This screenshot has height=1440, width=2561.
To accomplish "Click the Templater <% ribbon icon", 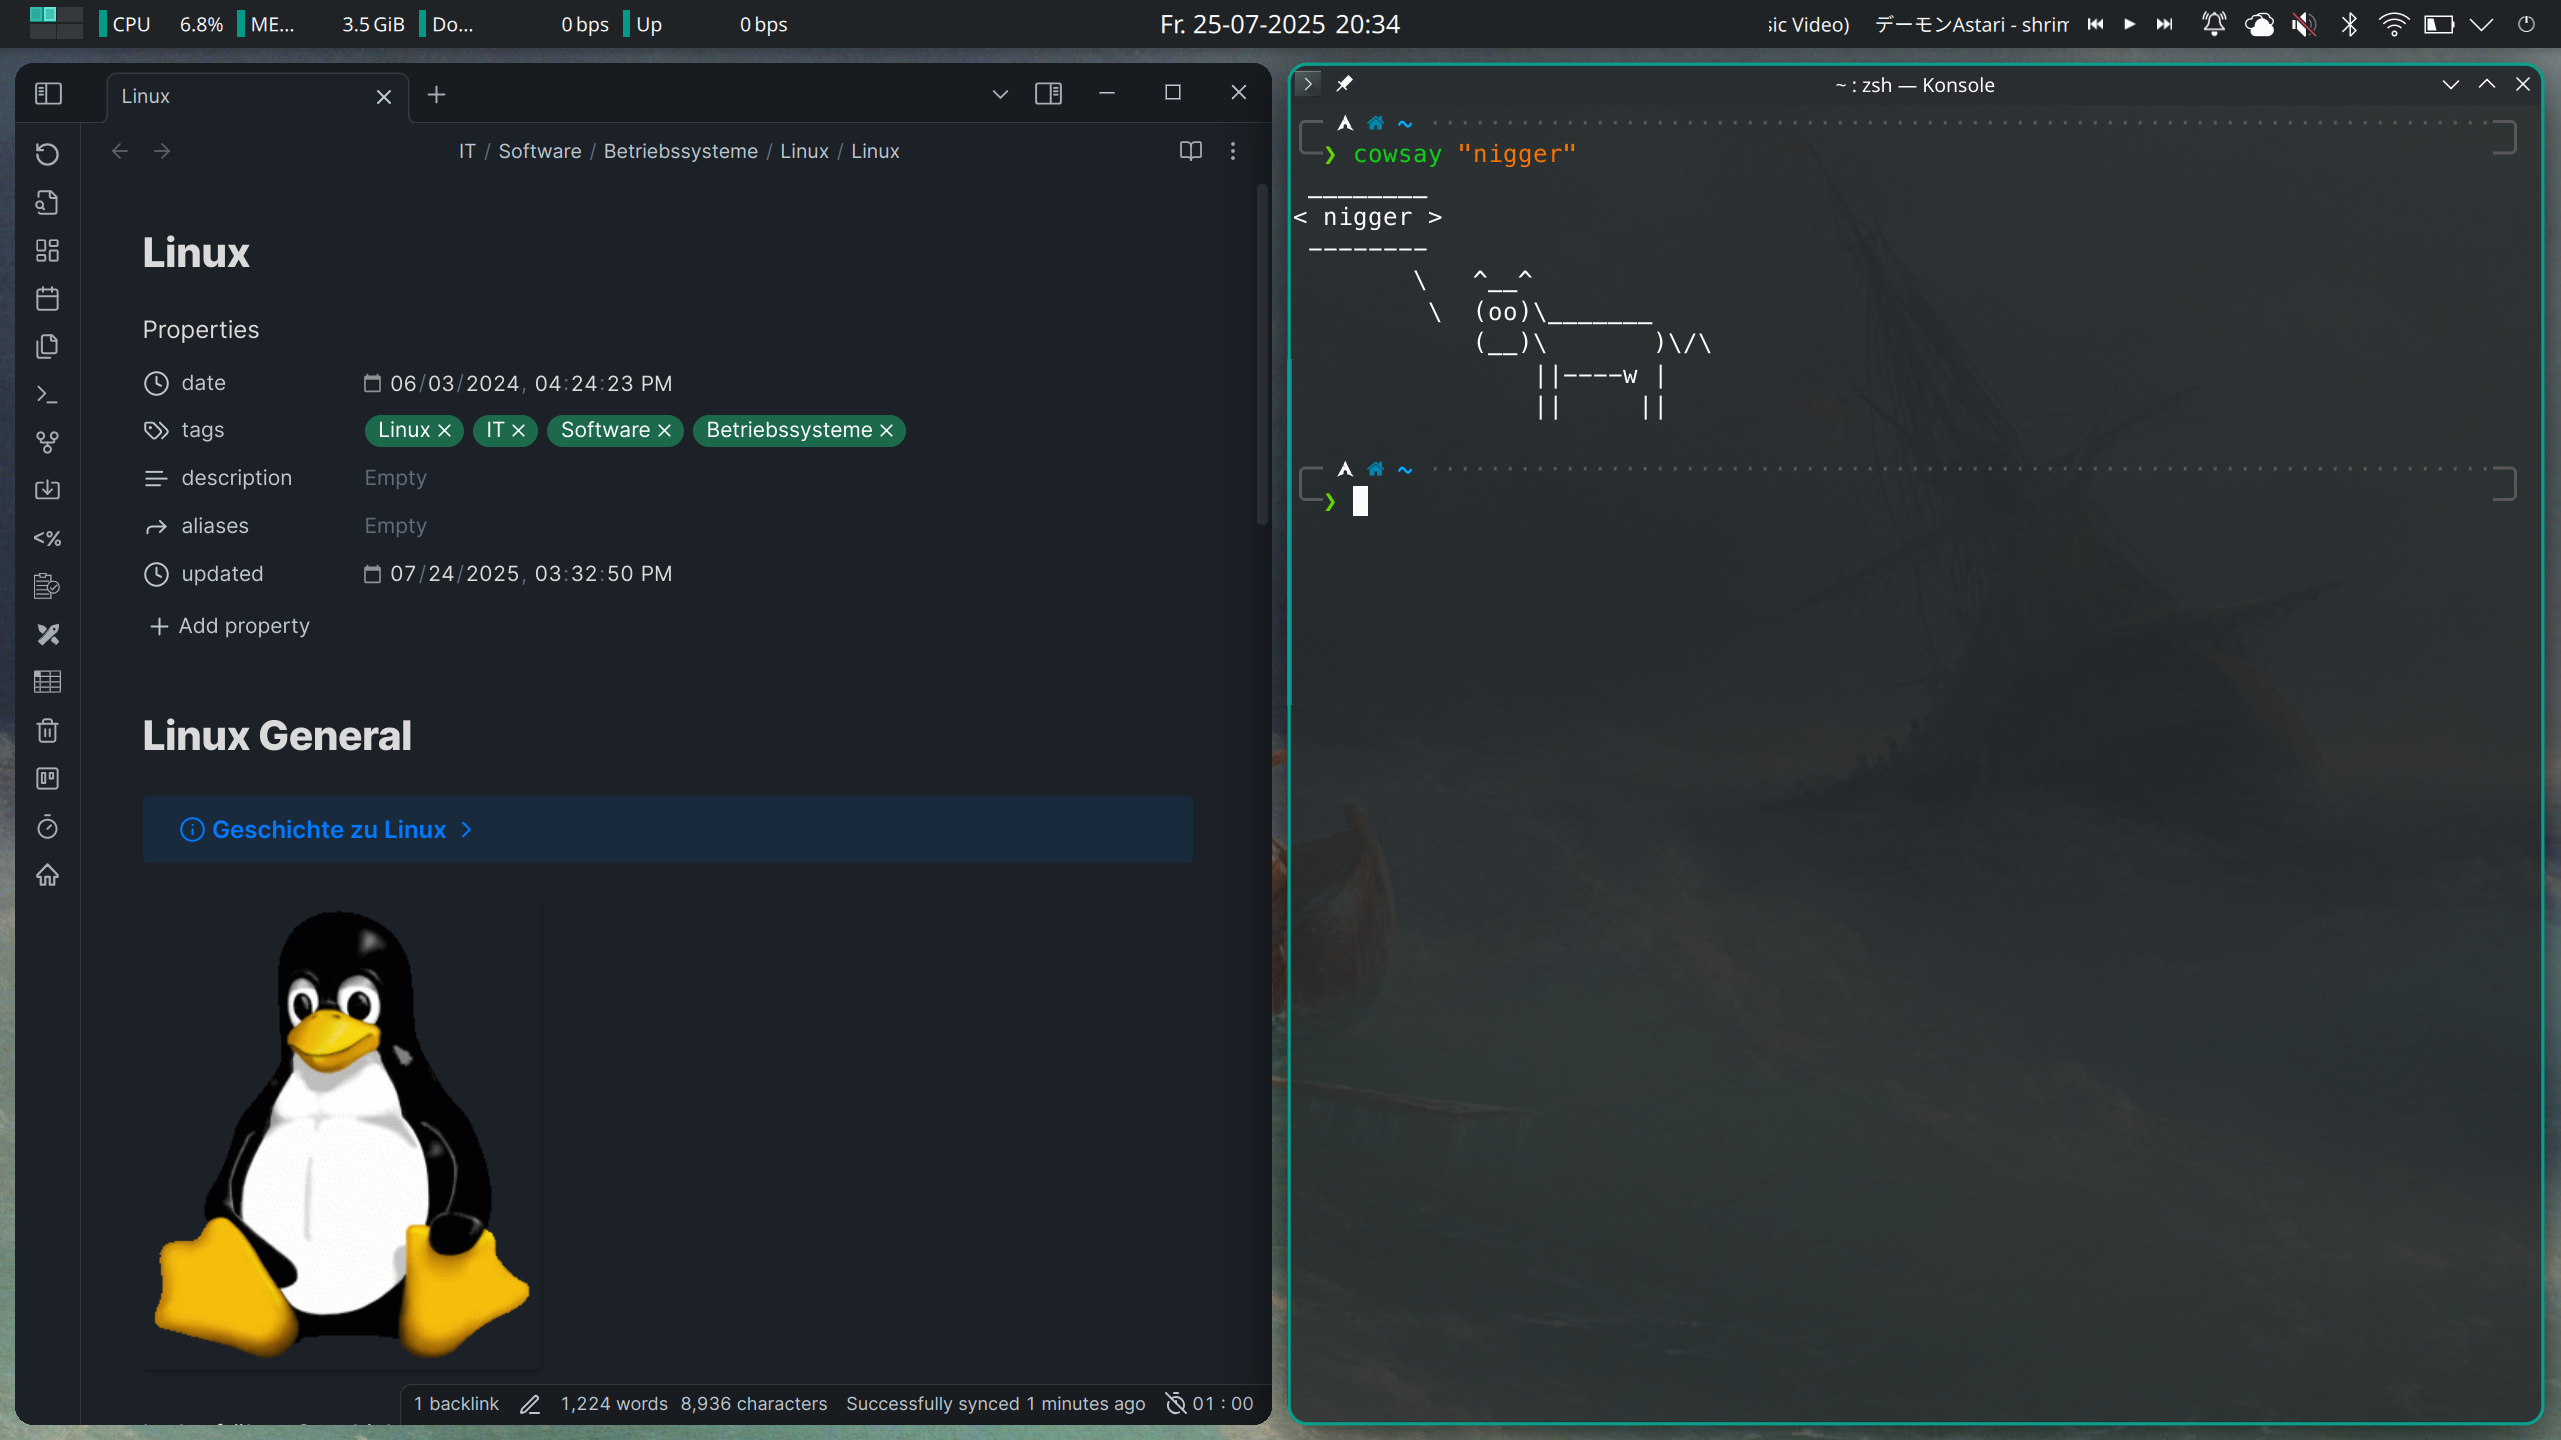I will (x=47, y=538).
